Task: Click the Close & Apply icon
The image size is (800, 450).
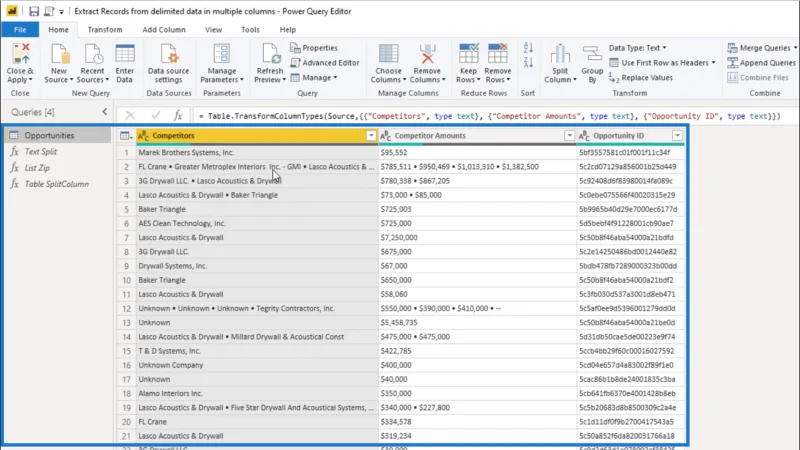Action: pos(21,54)
